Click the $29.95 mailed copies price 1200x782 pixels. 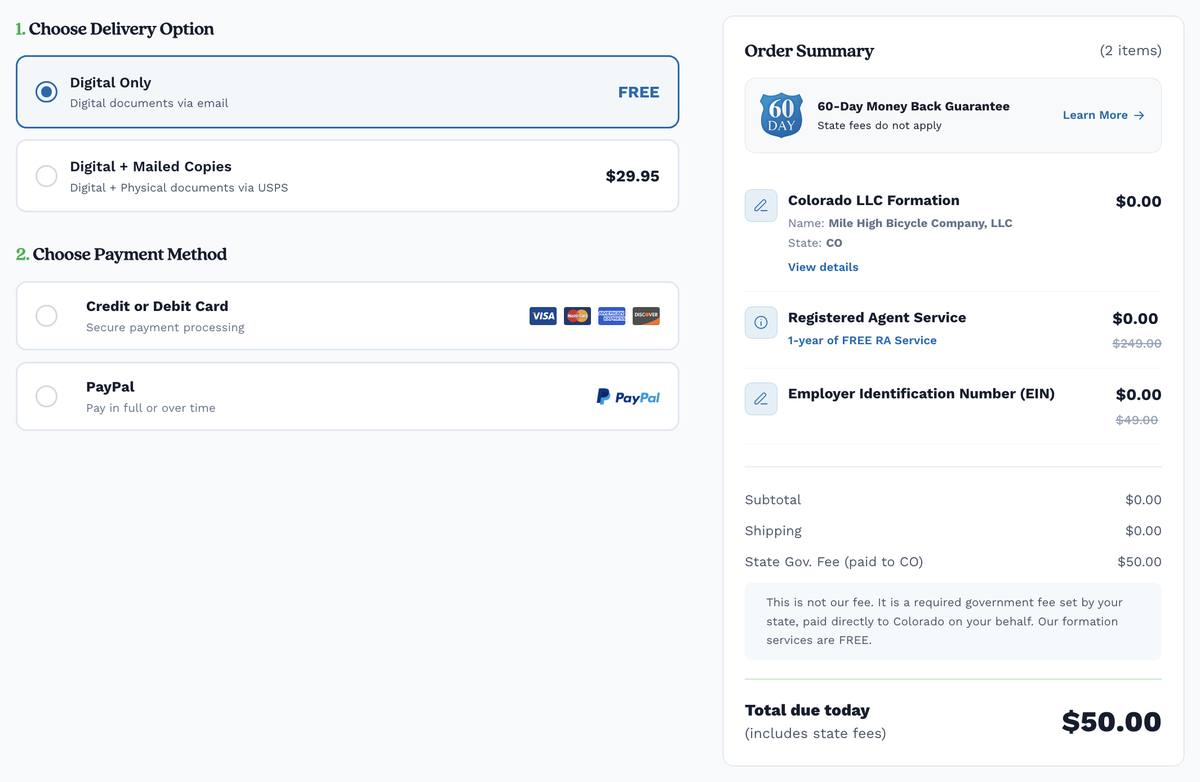pyautogui.click(x=632, y=176)
